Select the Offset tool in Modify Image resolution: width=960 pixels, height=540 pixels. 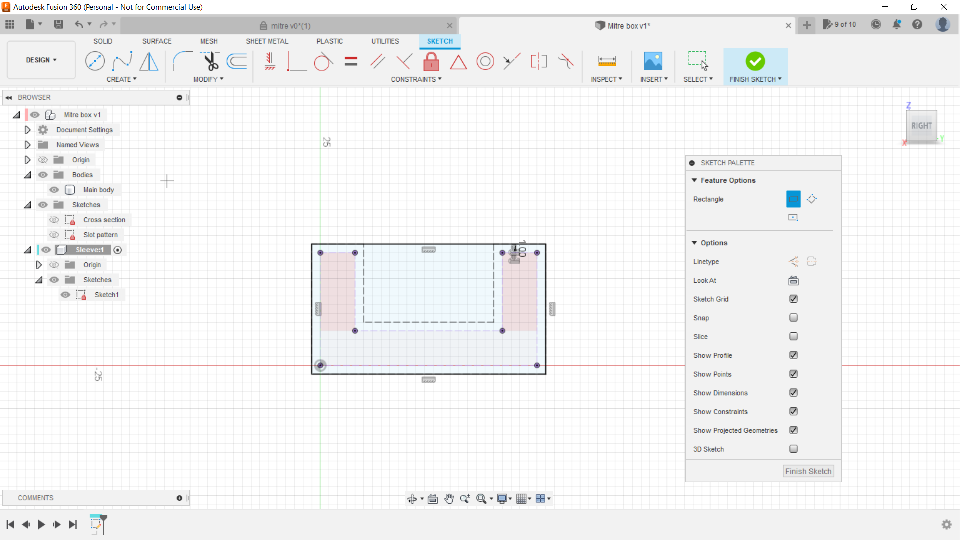pos(237,62)
